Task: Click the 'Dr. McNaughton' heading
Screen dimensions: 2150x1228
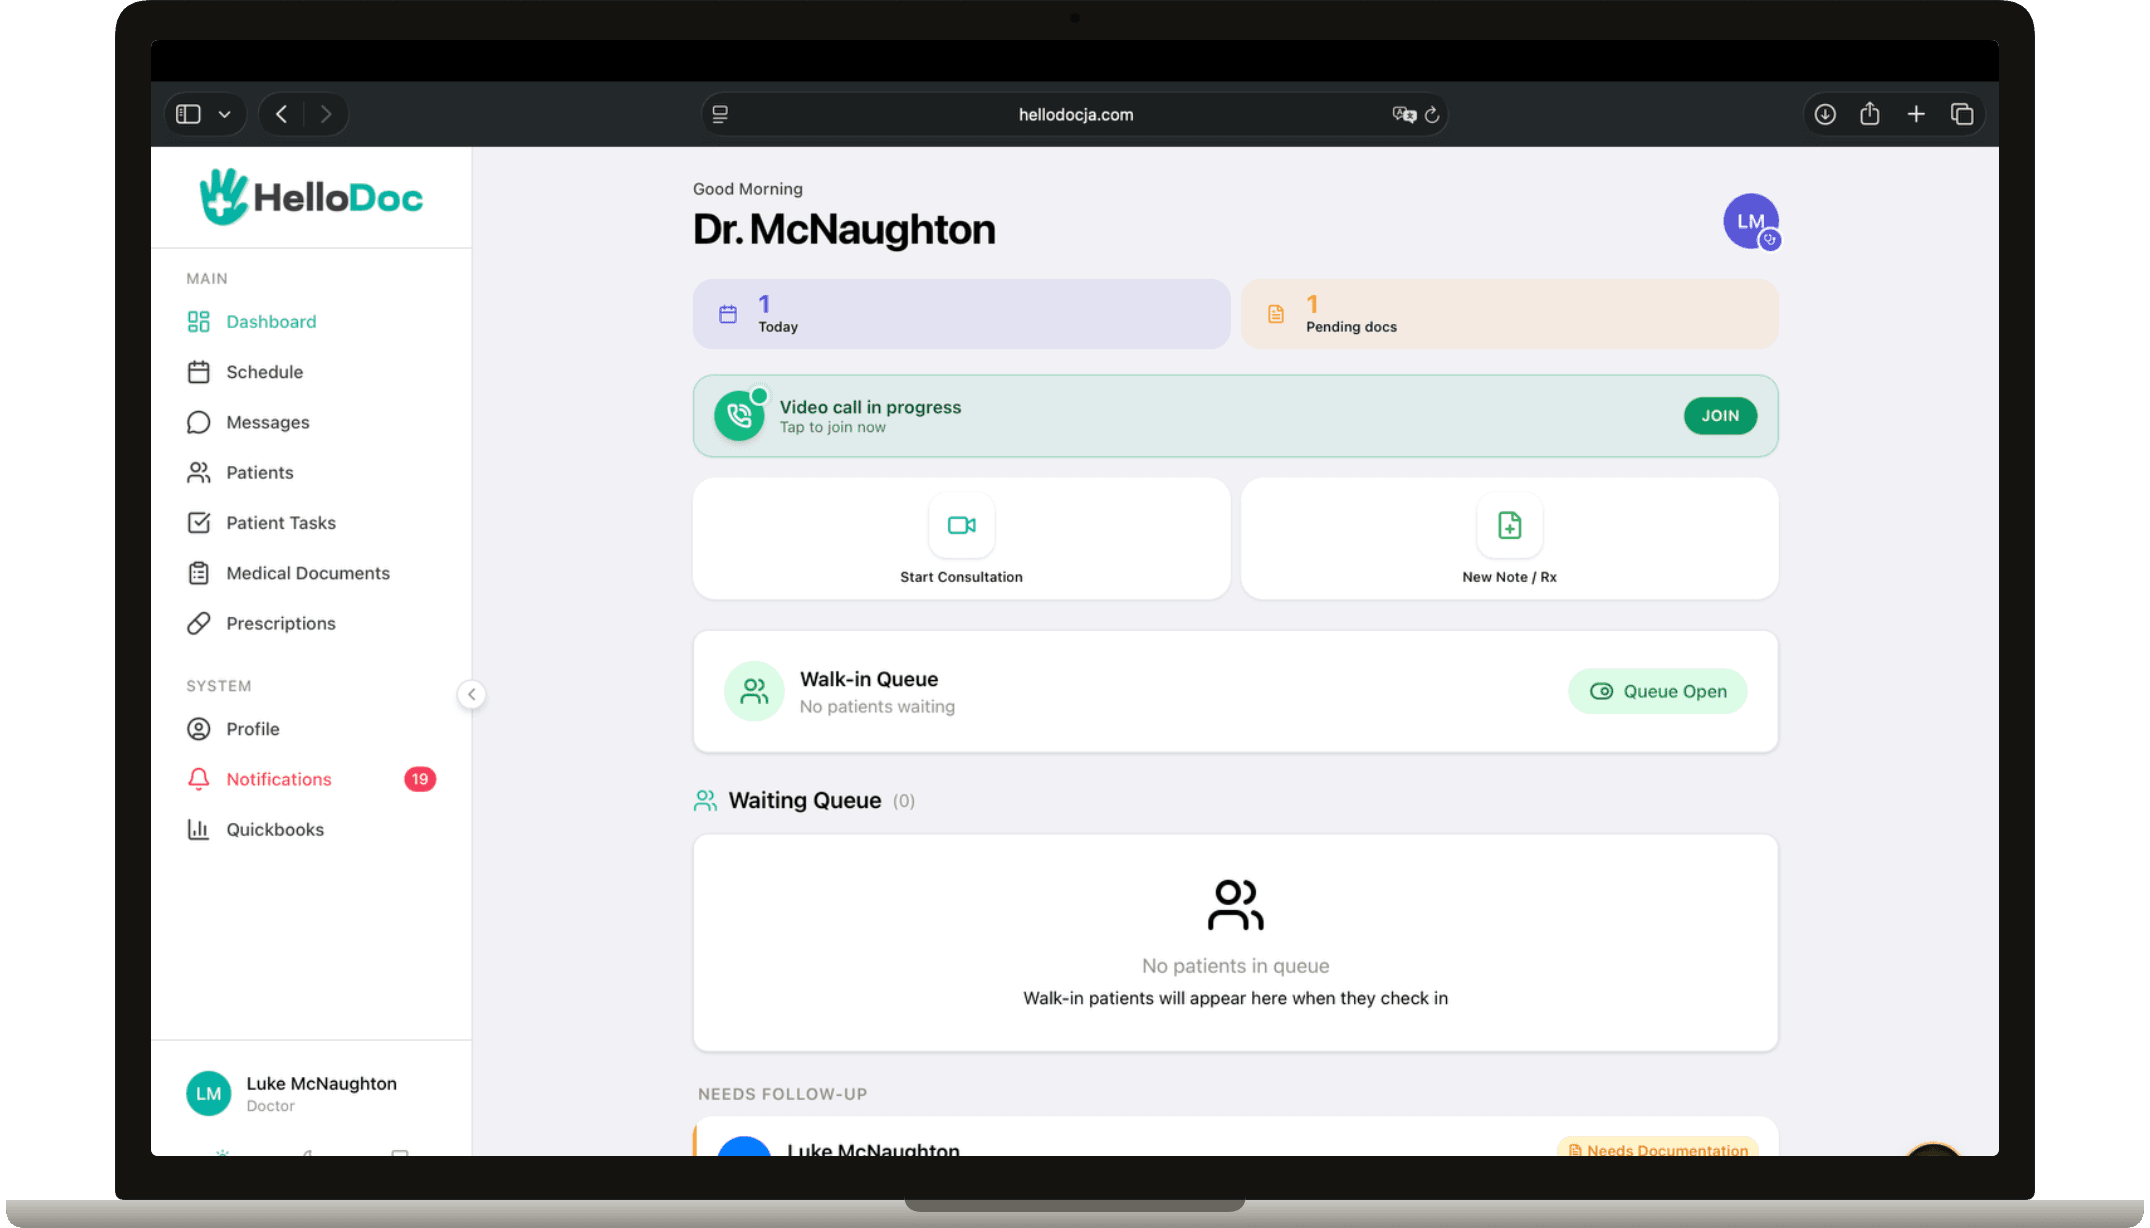Action: point(844,229)
